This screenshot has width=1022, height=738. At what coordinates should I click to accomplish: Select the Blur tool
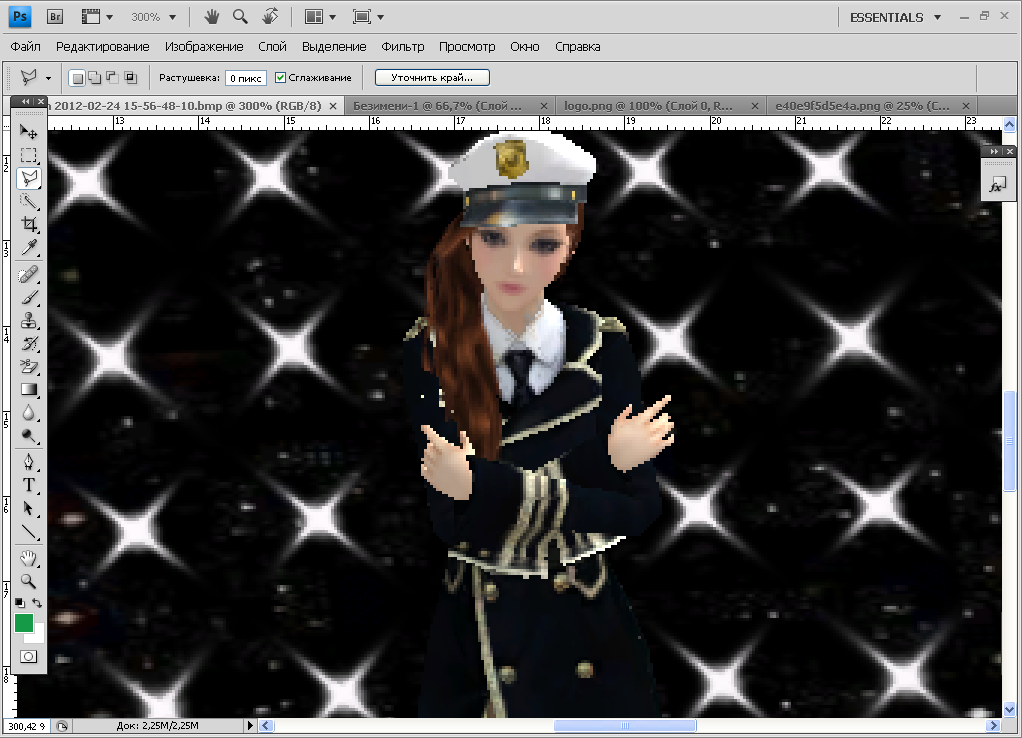29,413
